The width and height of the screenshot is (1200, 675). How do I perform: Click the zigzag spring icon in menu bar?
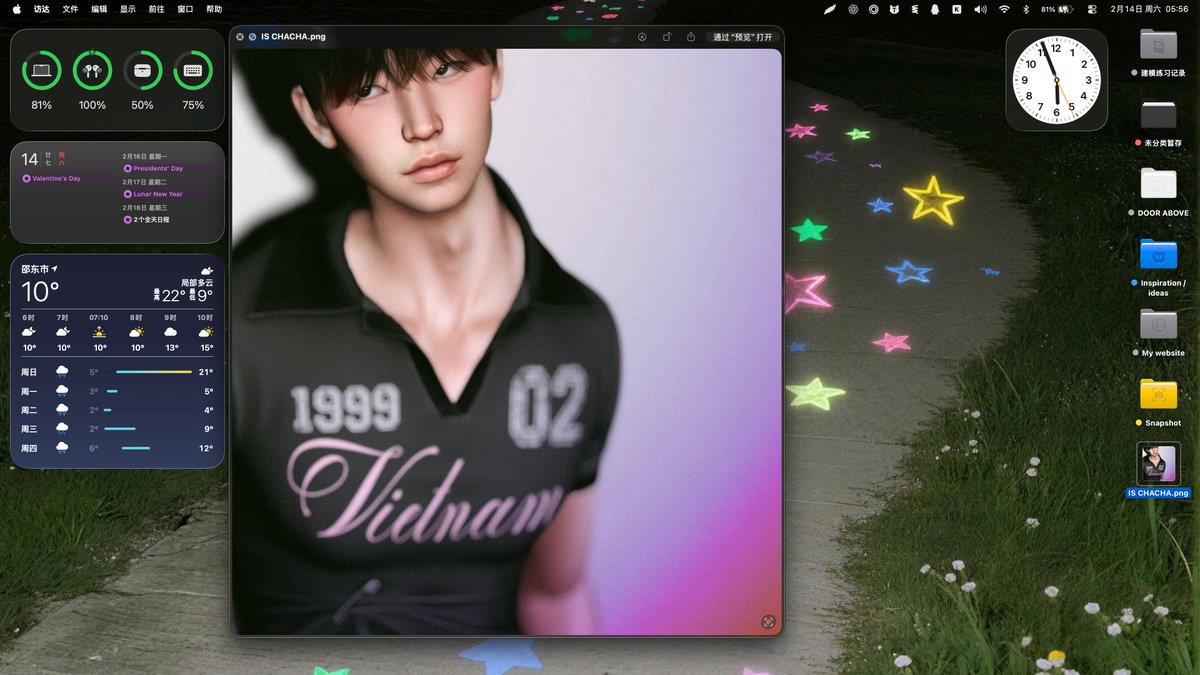point(914,8)
